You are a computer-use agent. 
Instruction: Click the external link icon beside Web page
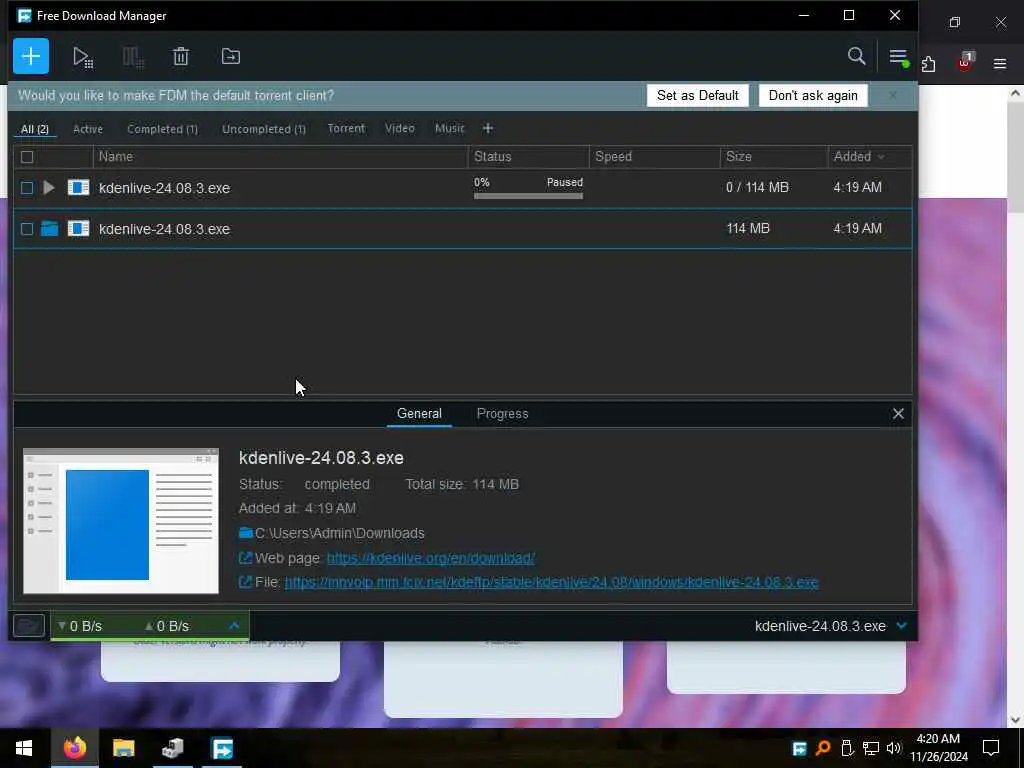[246, 558]
